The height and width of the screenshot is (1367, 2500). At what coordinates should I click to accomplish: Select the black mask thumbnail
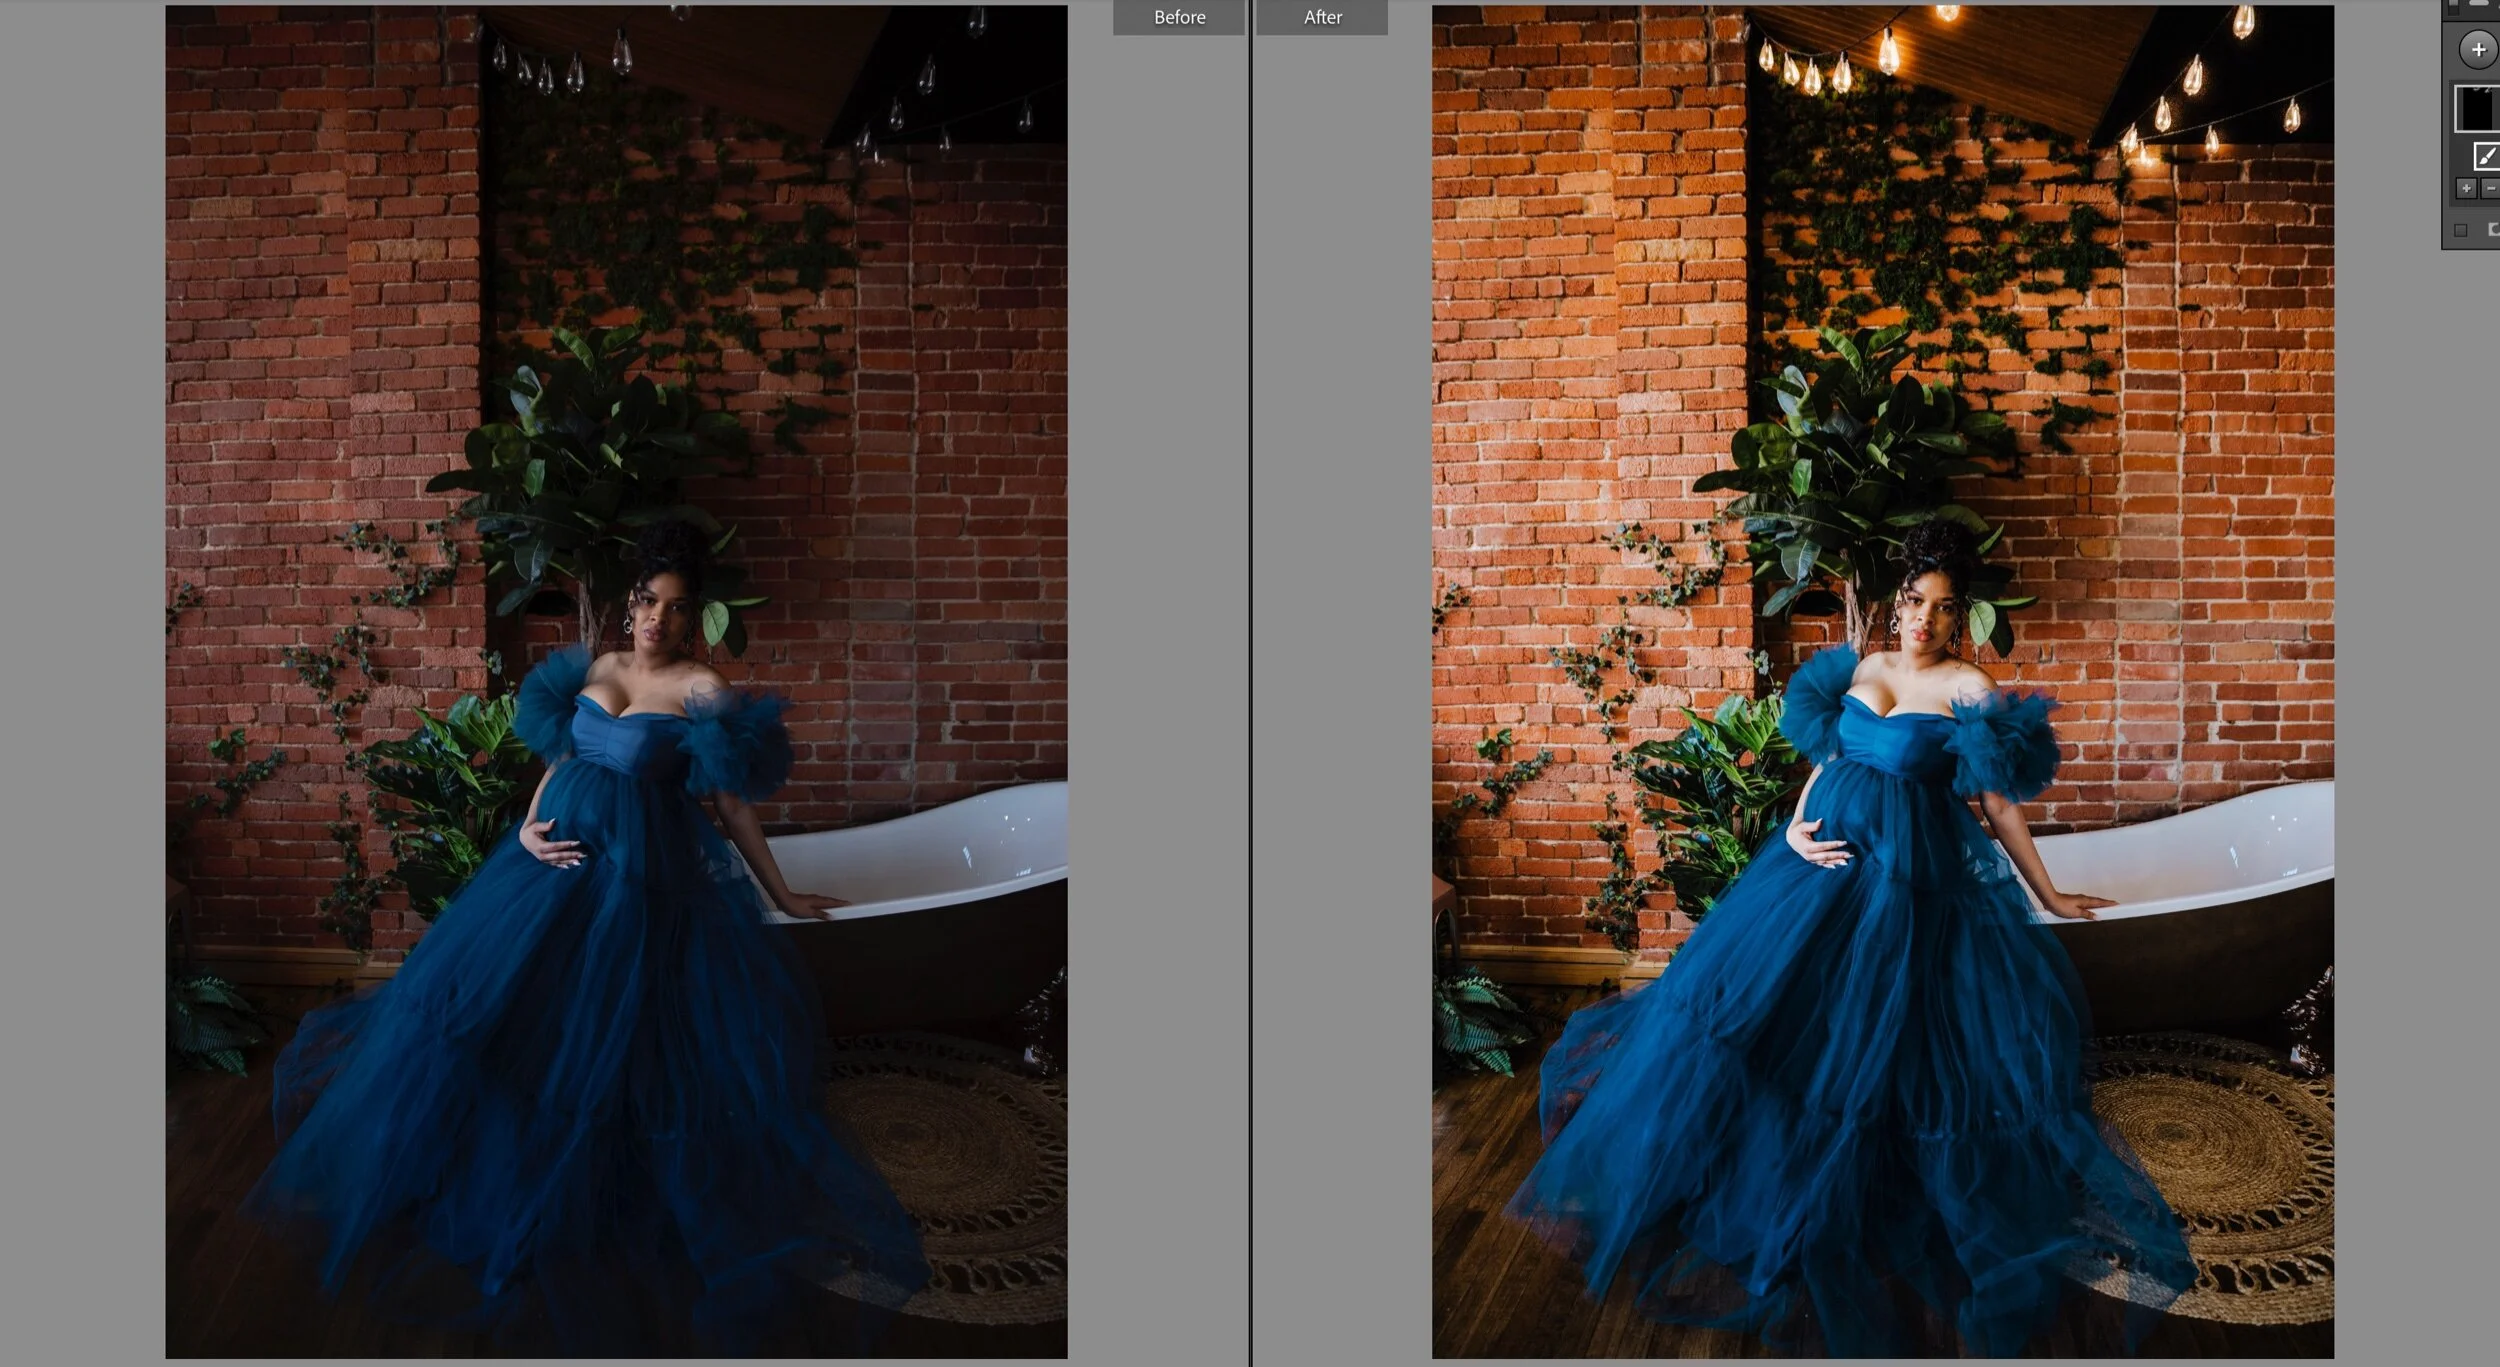coord(2478,109)
